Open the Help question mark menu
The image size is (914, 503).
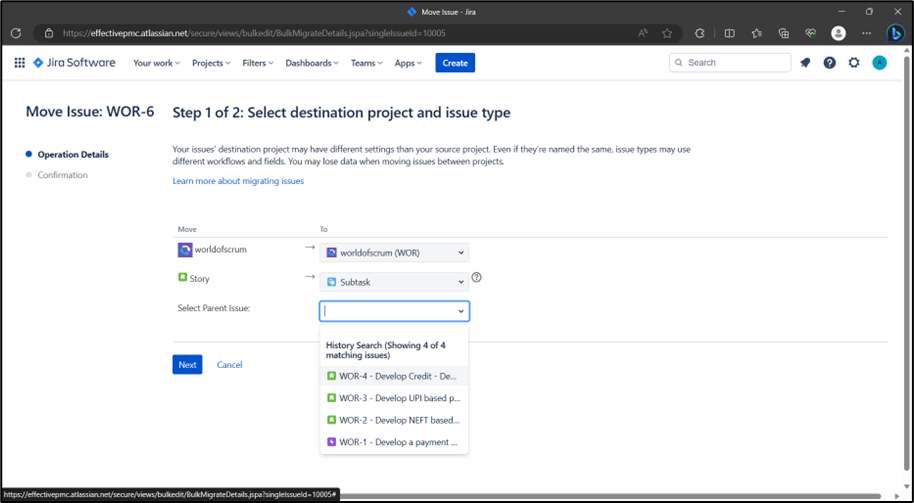(829, 63)
